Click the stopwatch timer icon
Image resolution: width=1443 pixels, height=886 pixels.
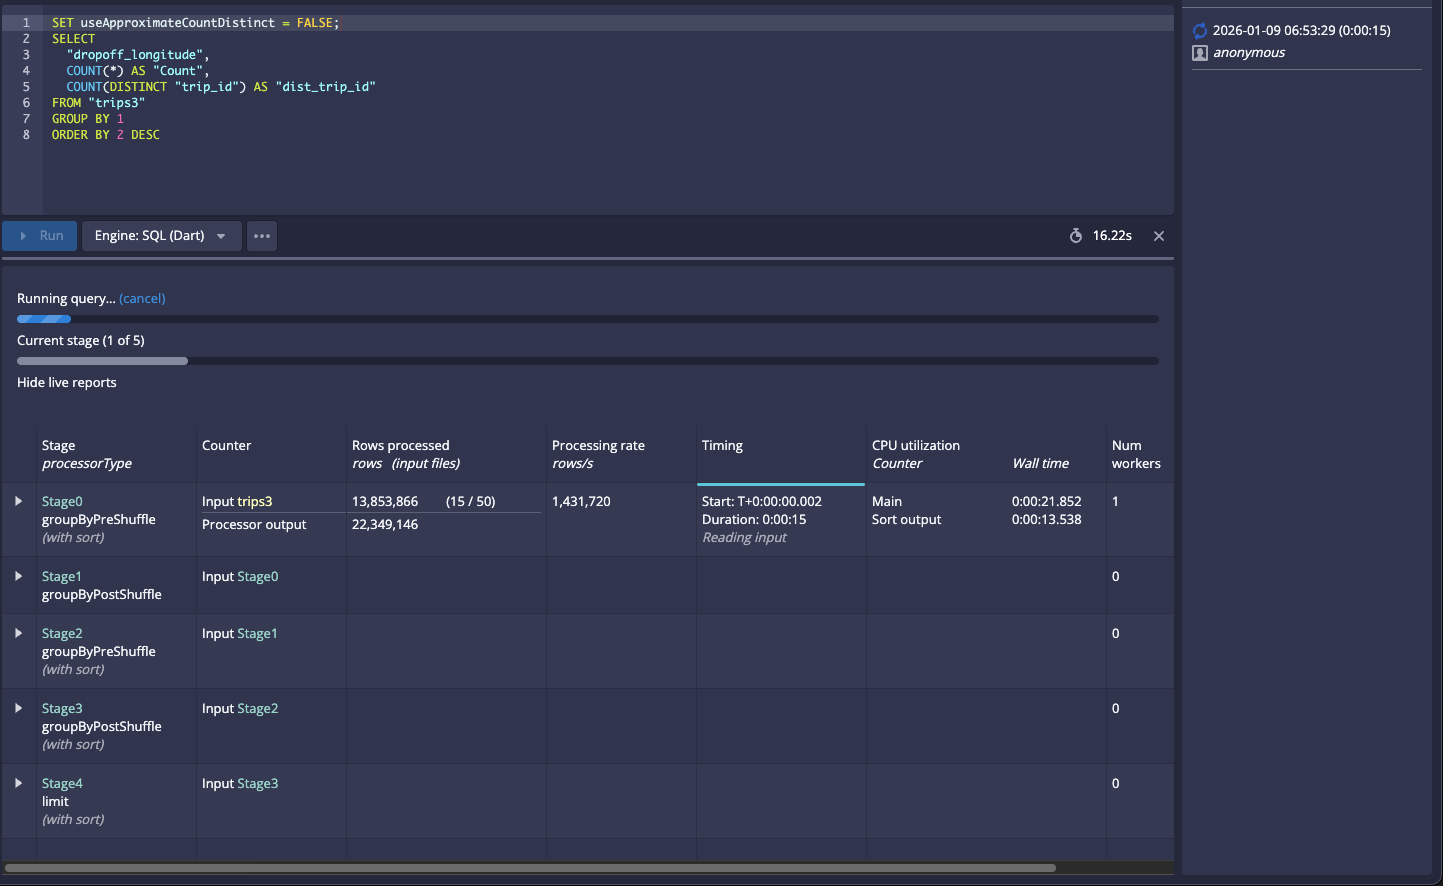pyautogui.click(x=1076, y=236)
